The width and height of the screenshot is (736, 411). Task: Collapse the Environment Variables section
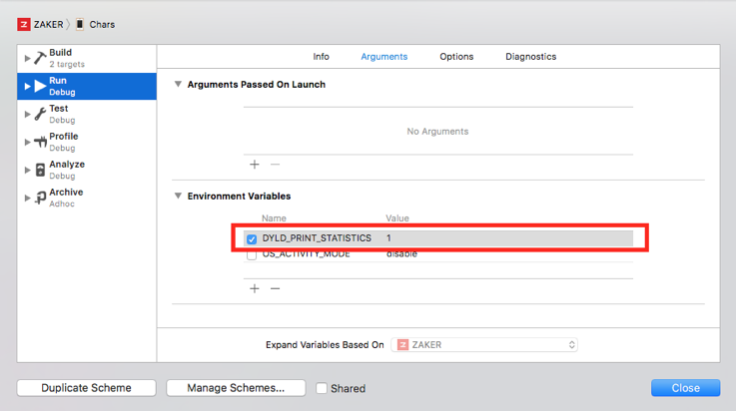click(178, 196)
